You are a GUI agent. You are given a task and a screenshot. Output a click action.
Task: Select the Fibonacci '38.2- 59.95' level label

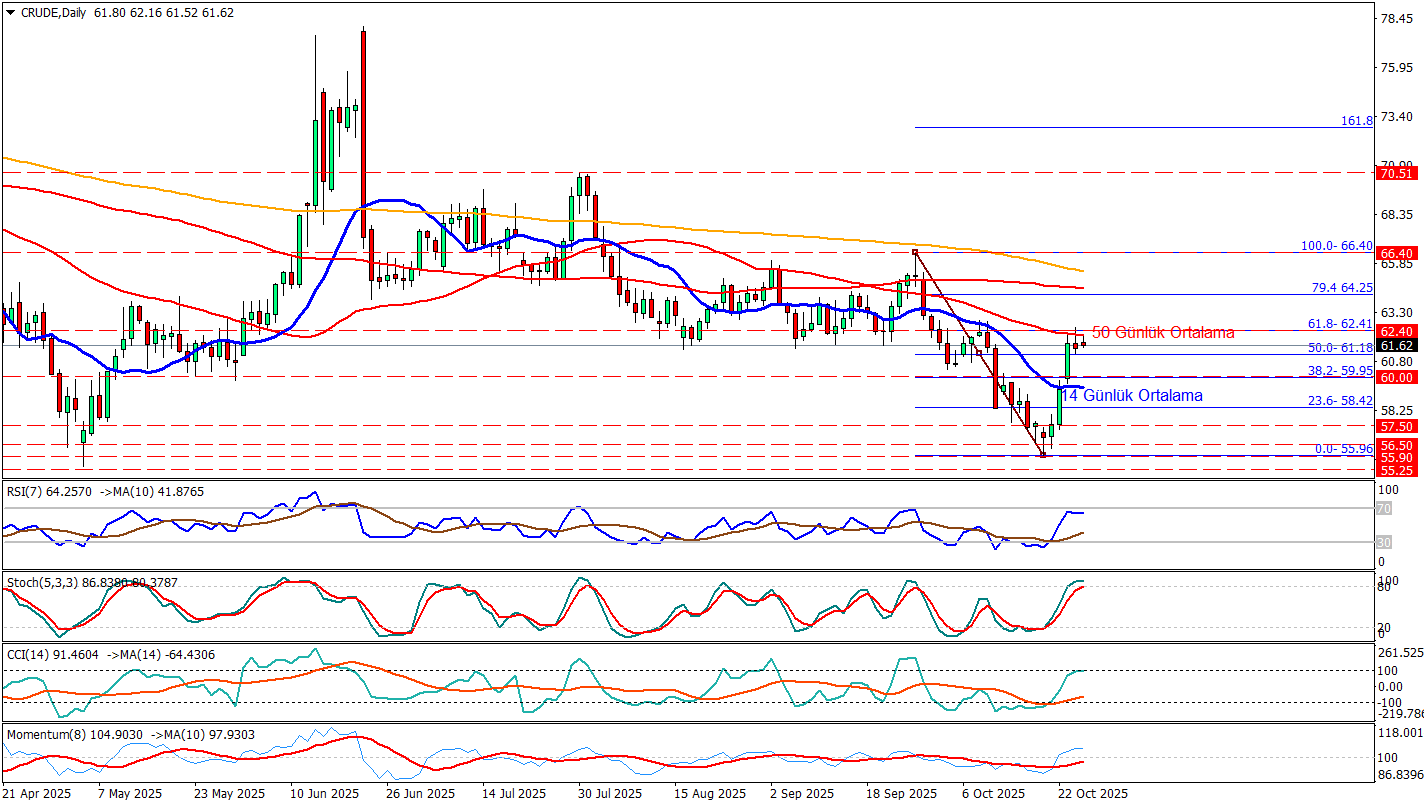pos(1339,370)
